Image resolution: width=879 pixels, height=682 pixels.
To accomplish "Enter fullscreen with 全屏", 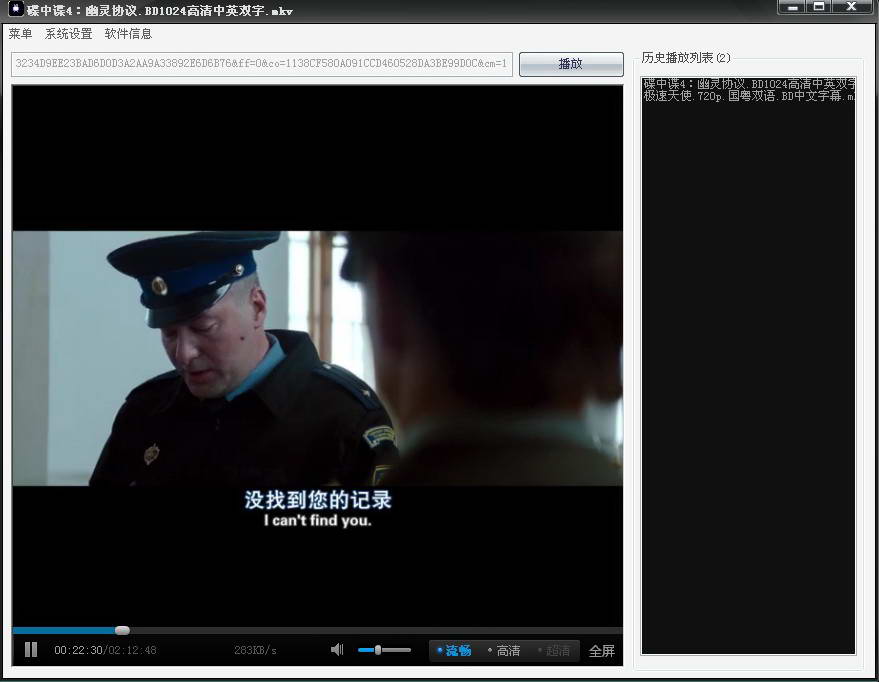I will coord(602,651).
